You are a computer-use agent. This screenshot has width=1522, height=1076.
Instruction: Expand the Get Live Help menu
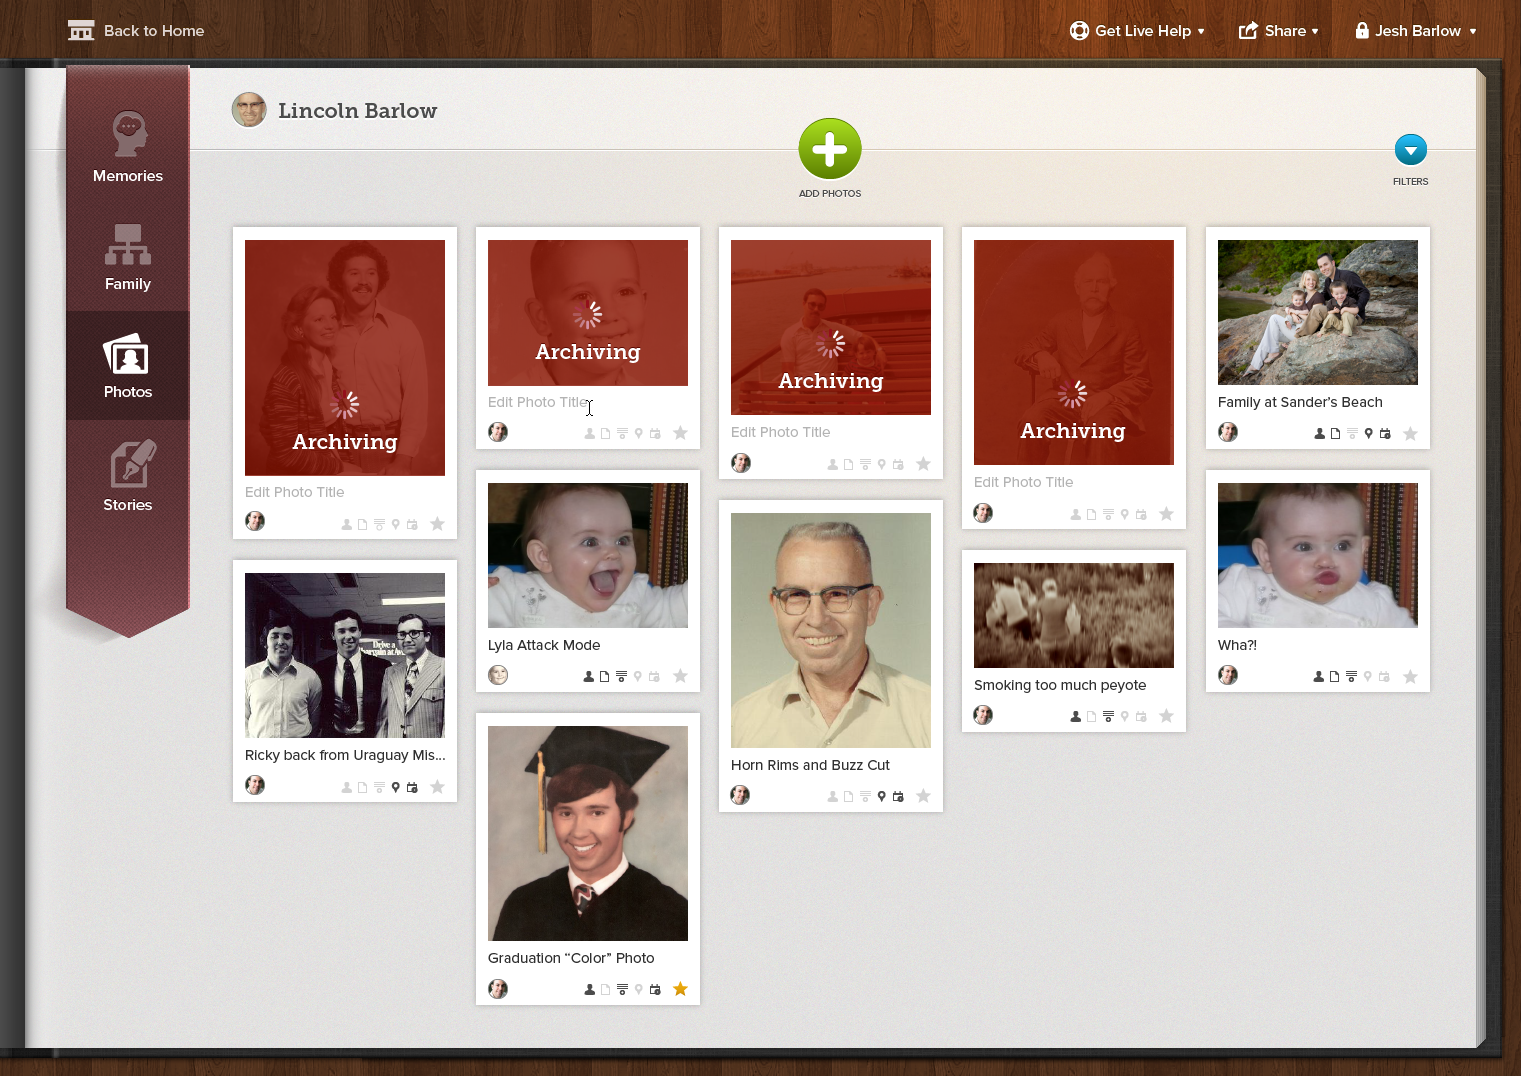1137,31
